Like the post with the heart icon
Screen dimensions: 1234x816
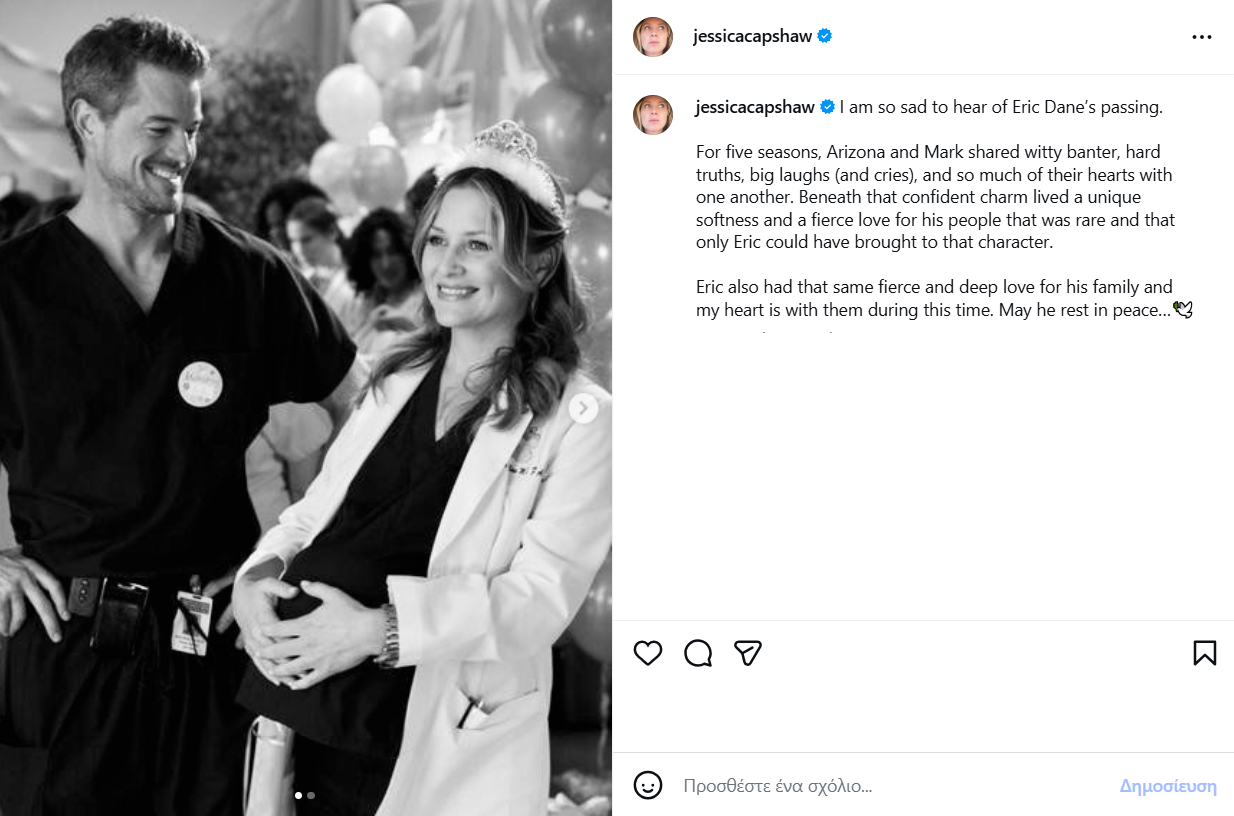[x=648, y=653]
